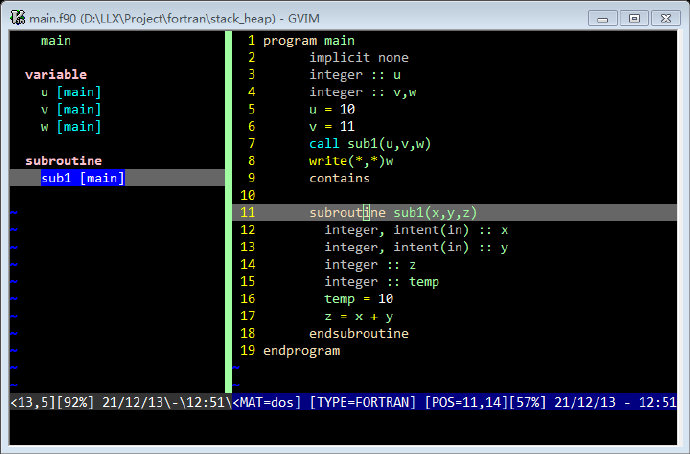Screen dimensions: 690x454
Task: Jump to variable 'u [main]' in tag list
Action: [71, 92]
